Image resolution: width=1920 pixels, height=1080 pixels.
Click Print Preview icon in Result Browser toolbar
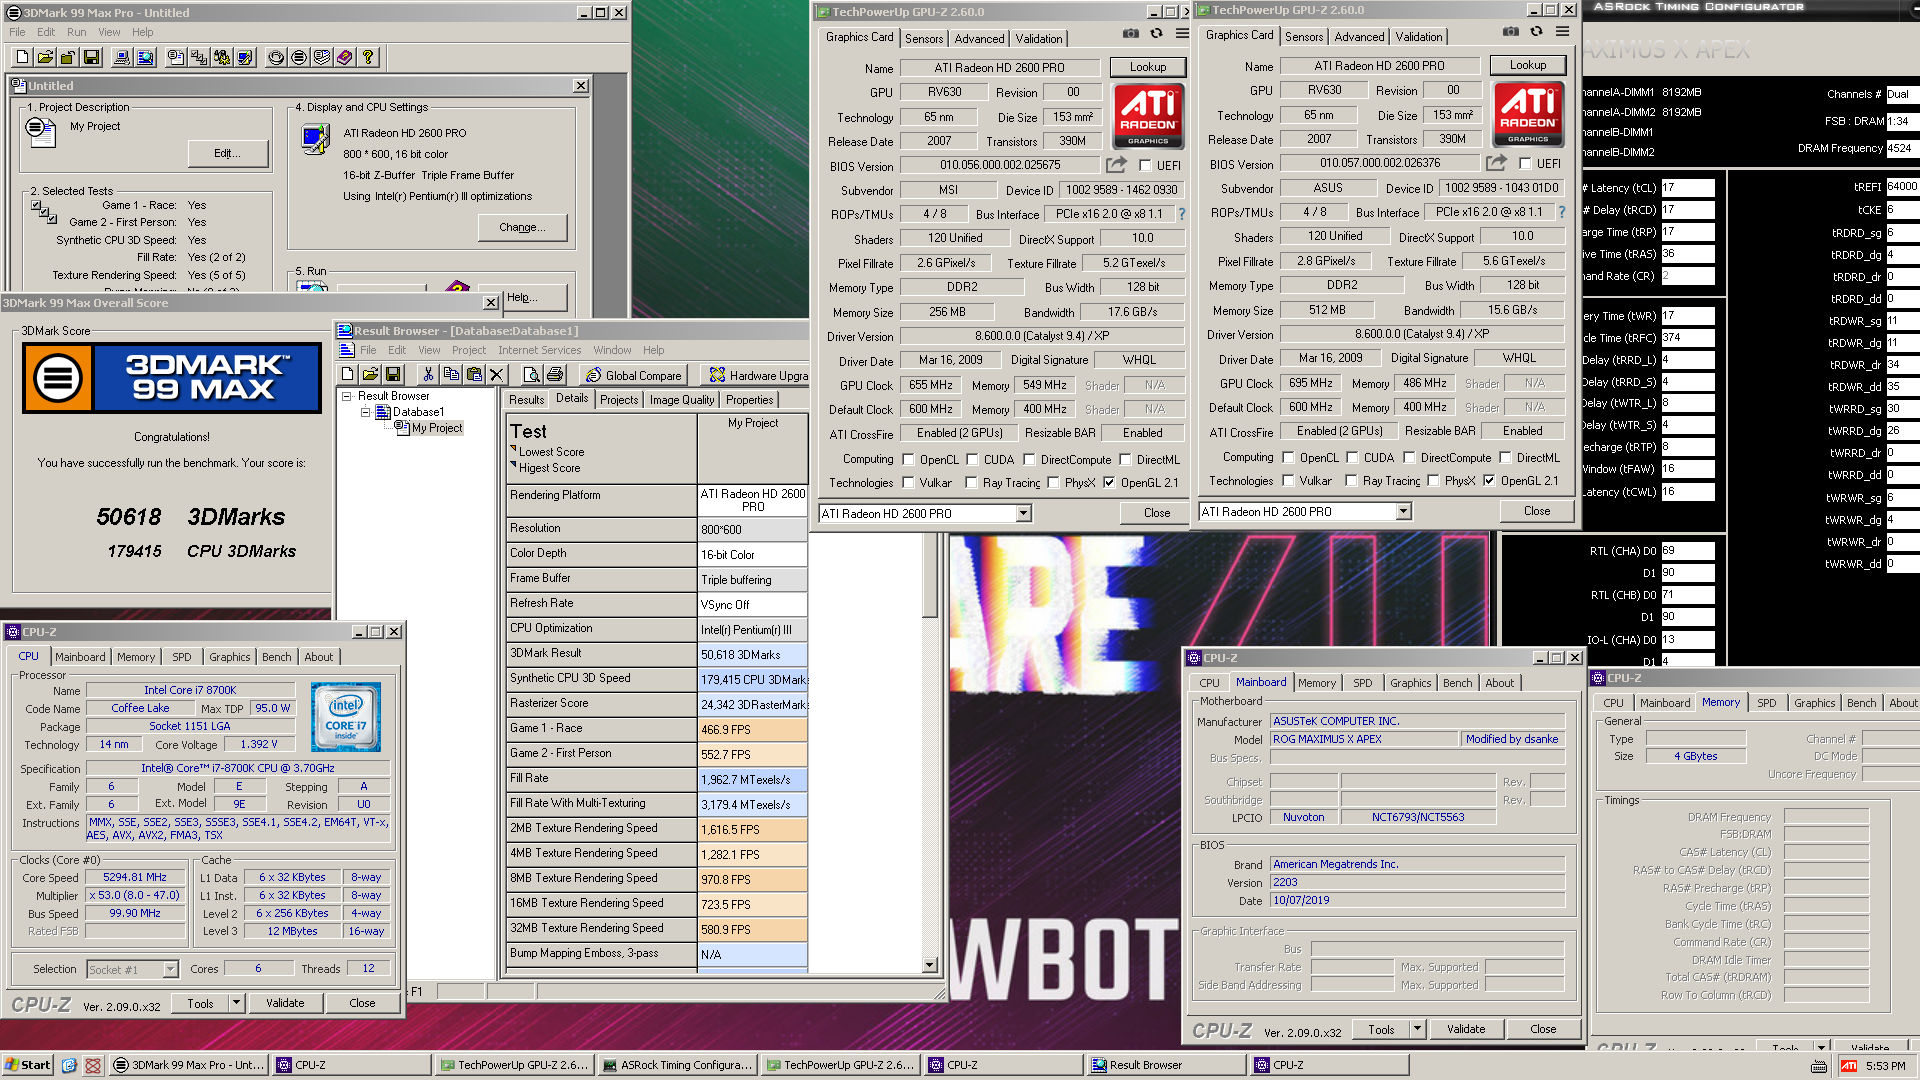pyautogui.click(x=532, y=374)
